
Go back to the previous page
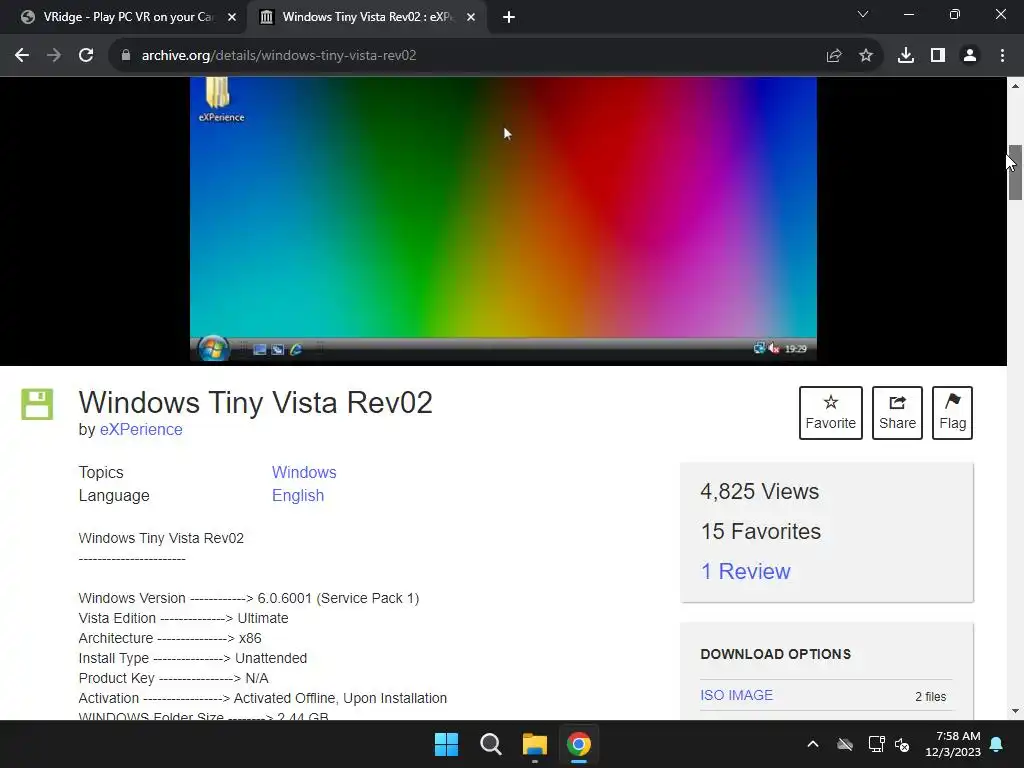pyautogui.click(x=22, y=56)
